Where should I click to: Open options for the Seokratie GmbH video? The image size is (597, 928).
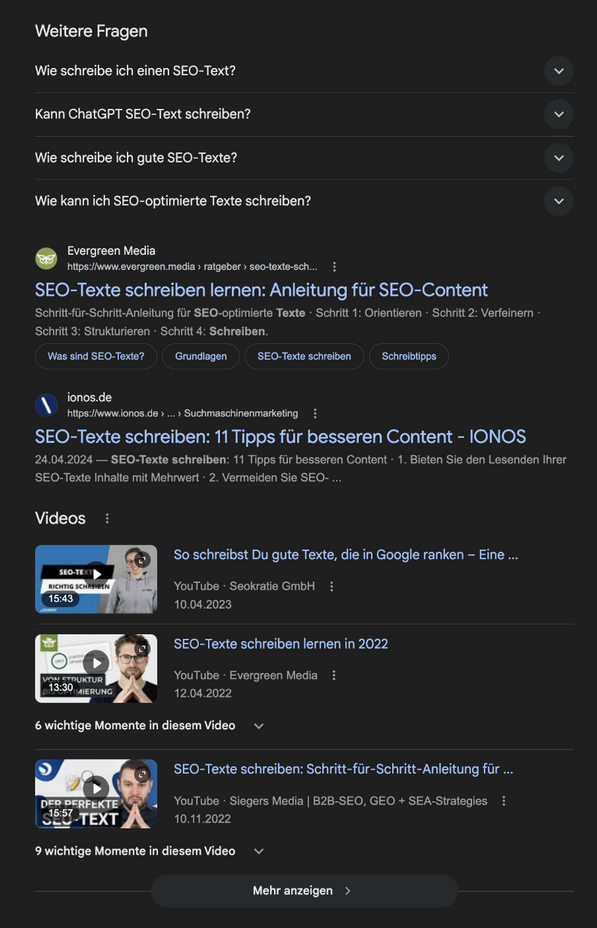[x=331, y=587]
